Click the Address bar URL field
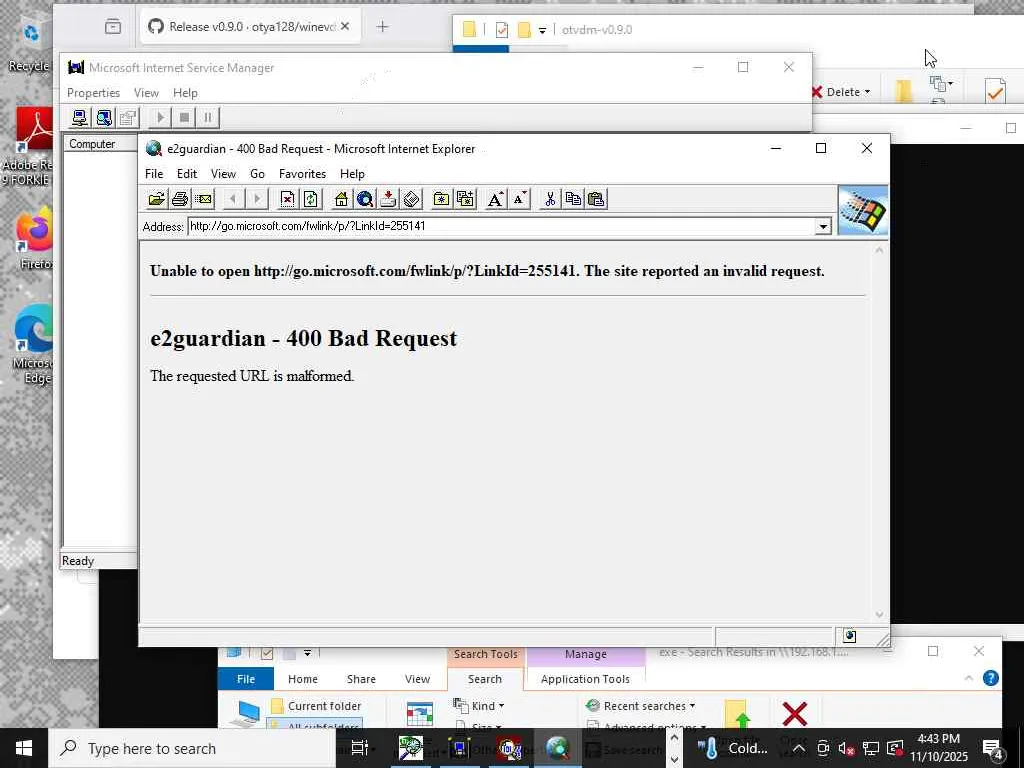This screenshot has width=1024, height=768. [502, 226]
